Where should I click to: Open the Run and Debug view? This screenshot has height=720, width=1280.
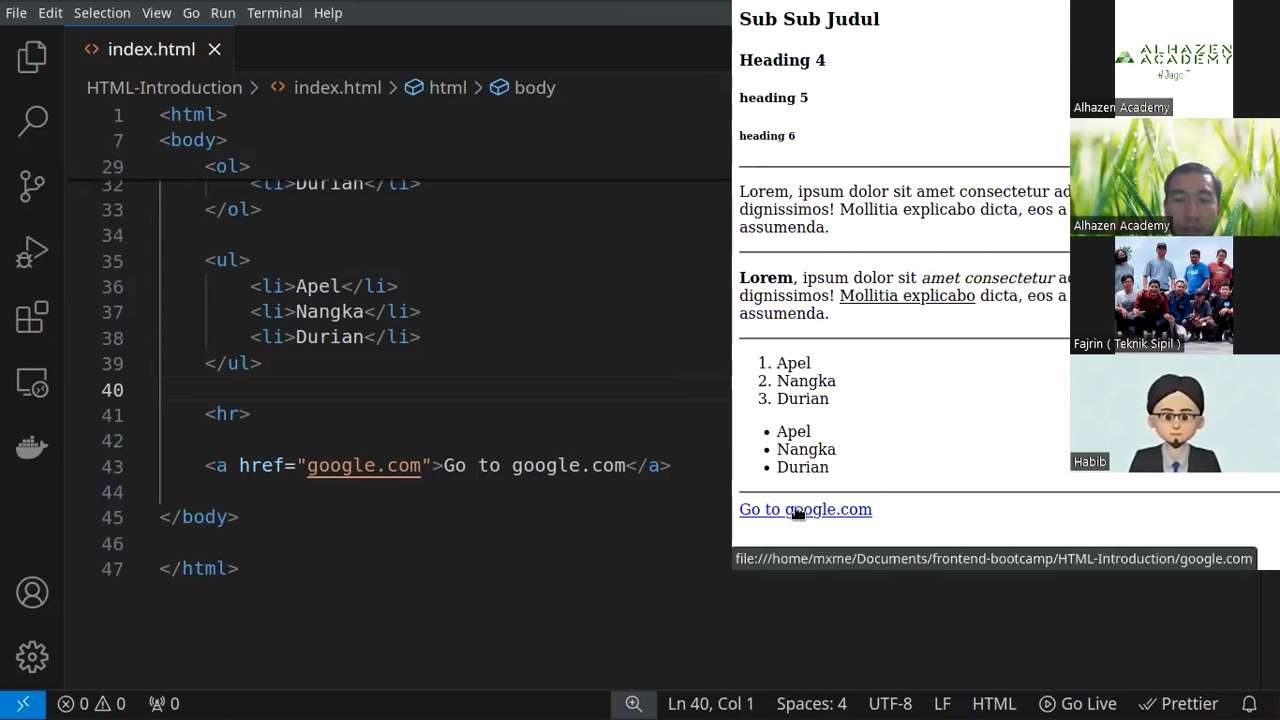click(32, 252)
